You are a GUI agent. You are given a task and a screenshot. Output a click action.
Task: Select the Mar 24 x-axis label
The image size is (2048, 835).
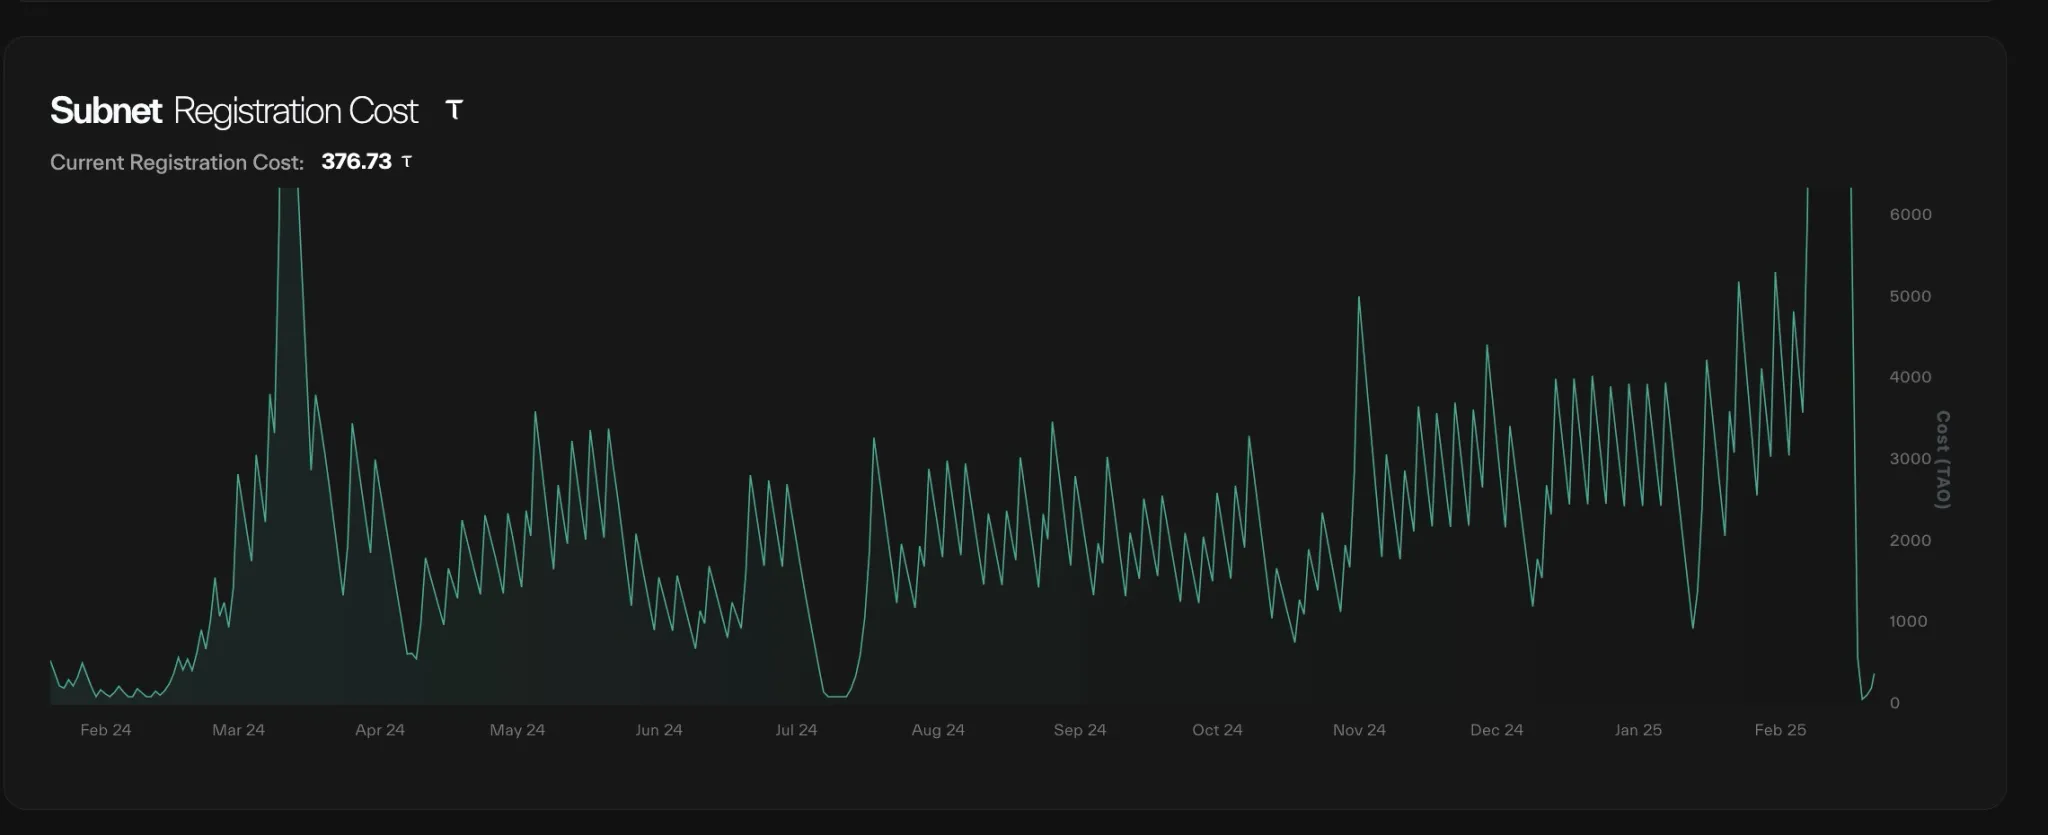238,730
